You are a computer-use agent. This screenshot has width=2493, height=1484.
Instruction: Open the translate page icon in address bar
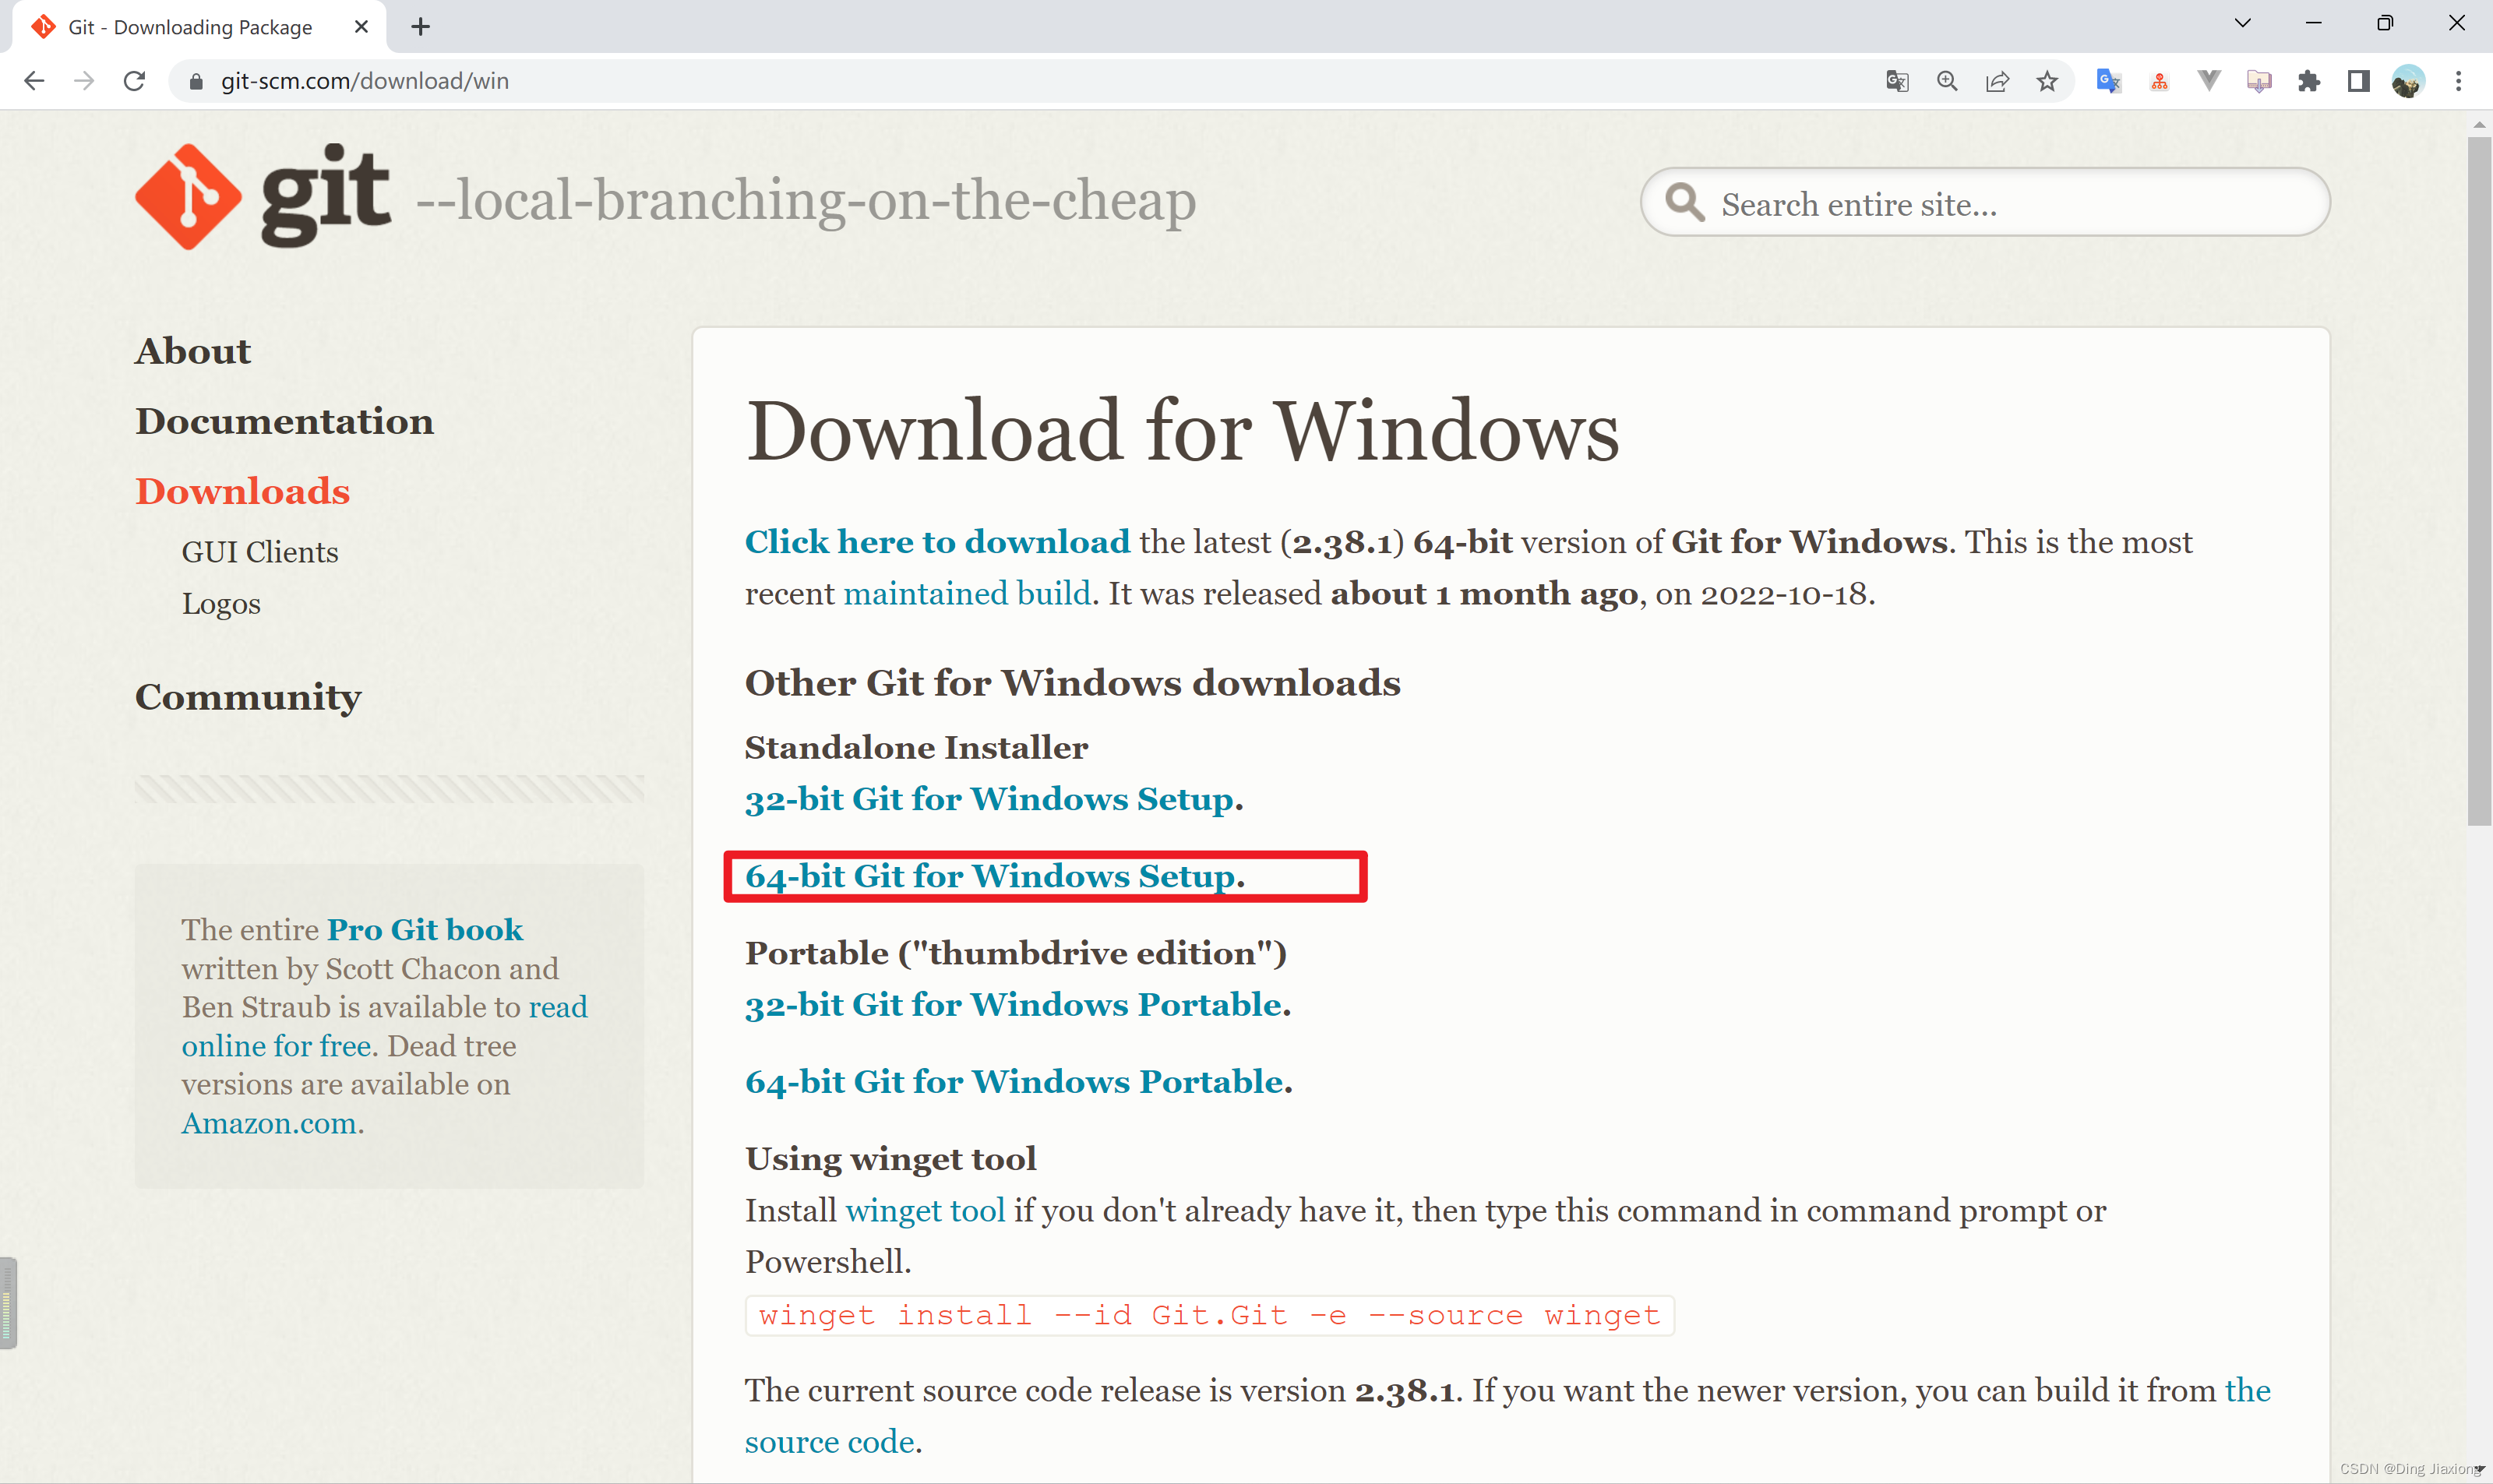coord(1897,81)
